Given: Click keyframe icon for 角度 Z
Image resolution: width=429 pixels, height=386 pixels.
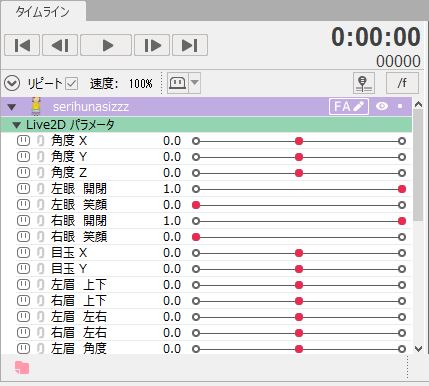Looking at the screenshot, I should [x=23, y=173].
